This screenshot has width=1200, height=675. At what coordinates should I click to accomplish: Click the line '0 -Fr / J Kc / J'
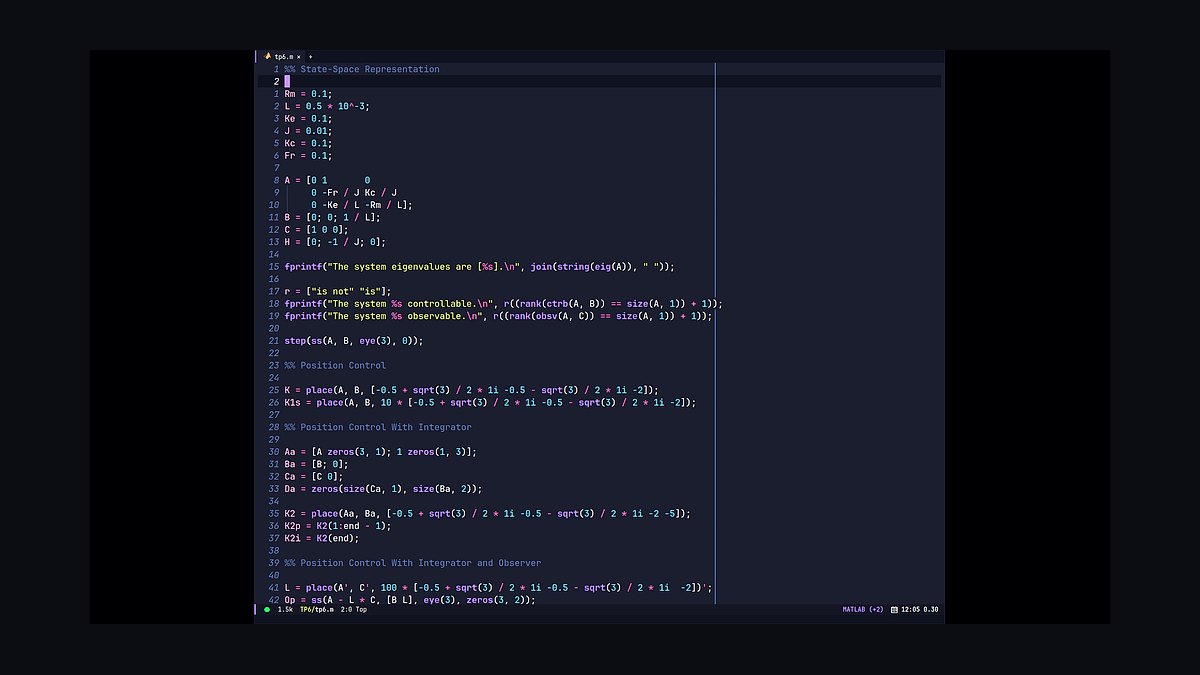(x=354, y=192)
